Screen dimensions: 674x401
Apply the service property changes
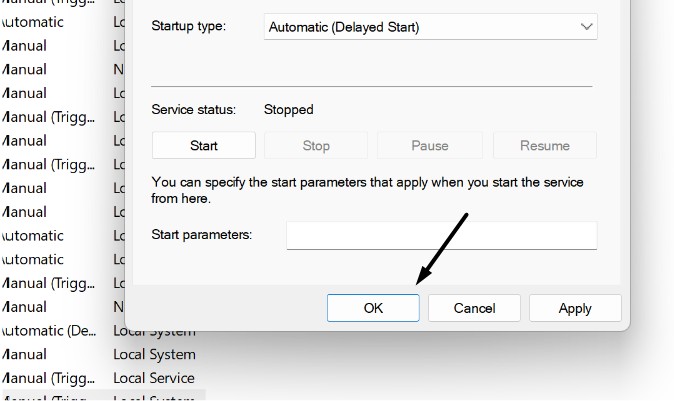(x=575, y=308)
